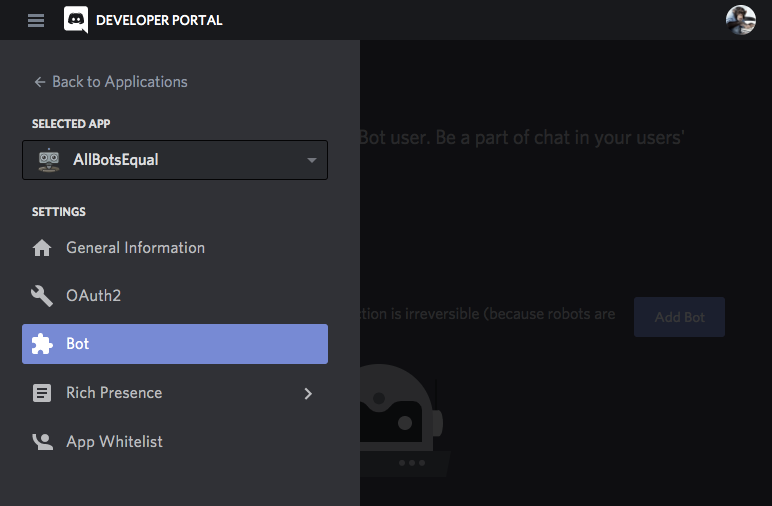The width and height of the screenshot is (772, 506).
Task: Click the App Whitelist person icon
Action: [42, 441]
